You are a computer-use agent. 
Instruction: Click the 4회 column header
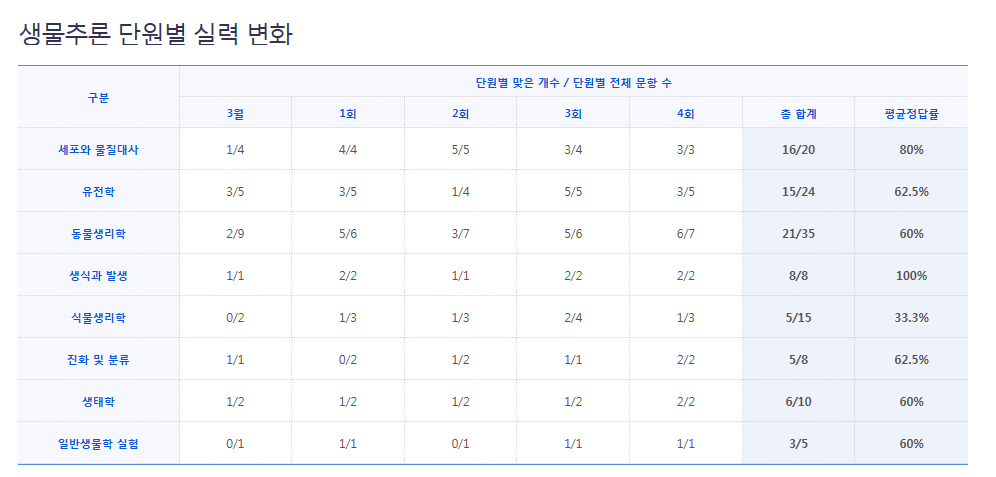pos(685,113)
